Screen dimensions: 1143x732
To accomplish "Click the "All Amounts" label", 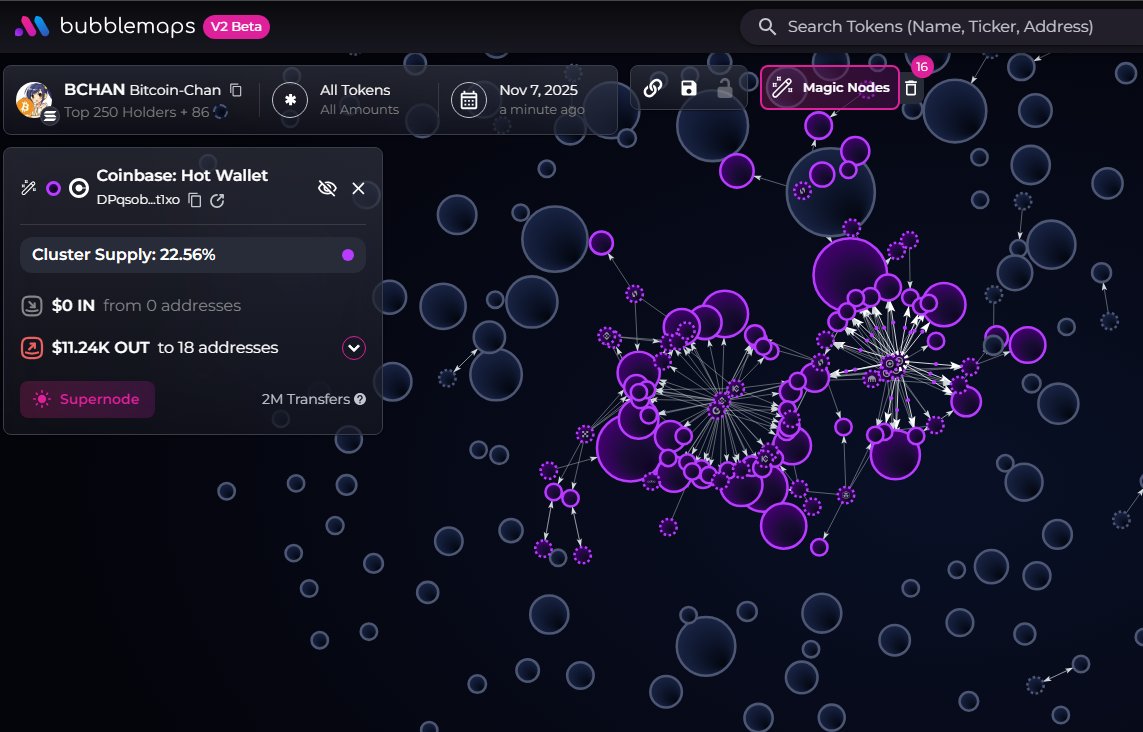I will pos(359,109).
